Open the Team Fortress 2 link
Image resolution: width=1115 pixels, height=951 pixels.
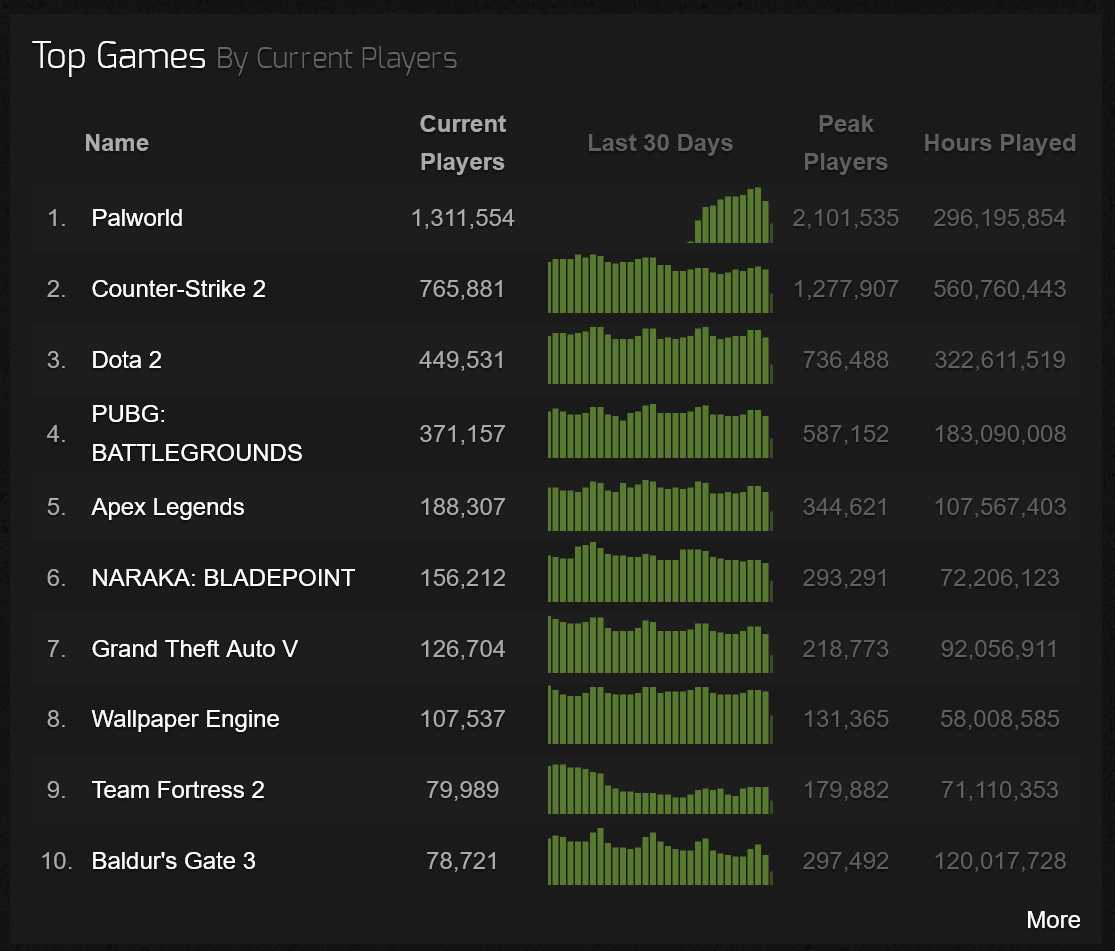coord(178,790)
